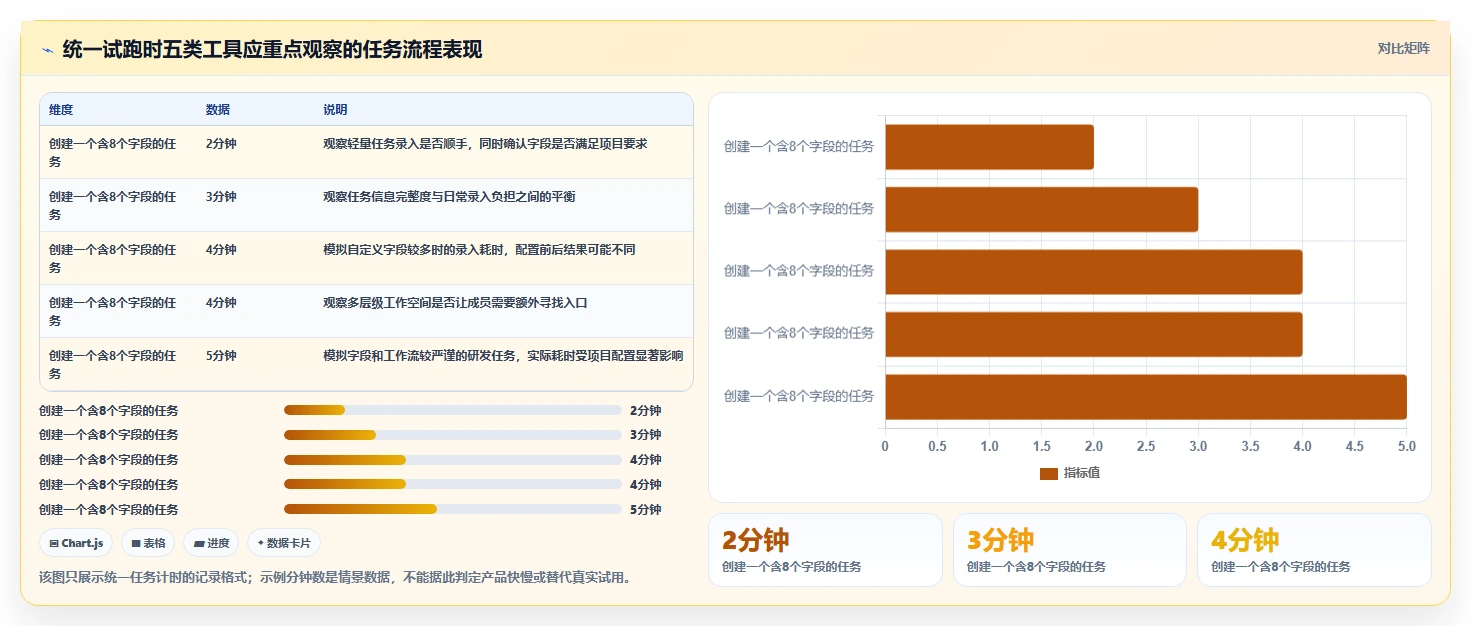Click the chart bar reaching value 5.0

point(1146,397)
